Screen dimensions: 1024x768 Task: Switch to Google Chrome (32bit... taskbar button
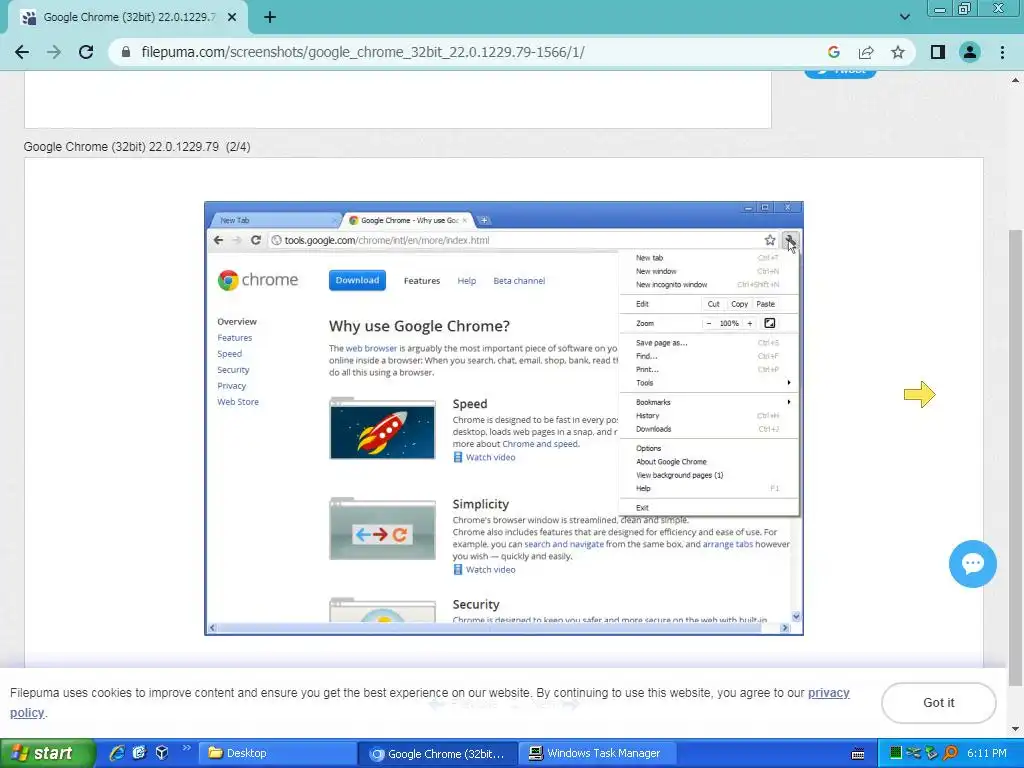coord(438,754)
